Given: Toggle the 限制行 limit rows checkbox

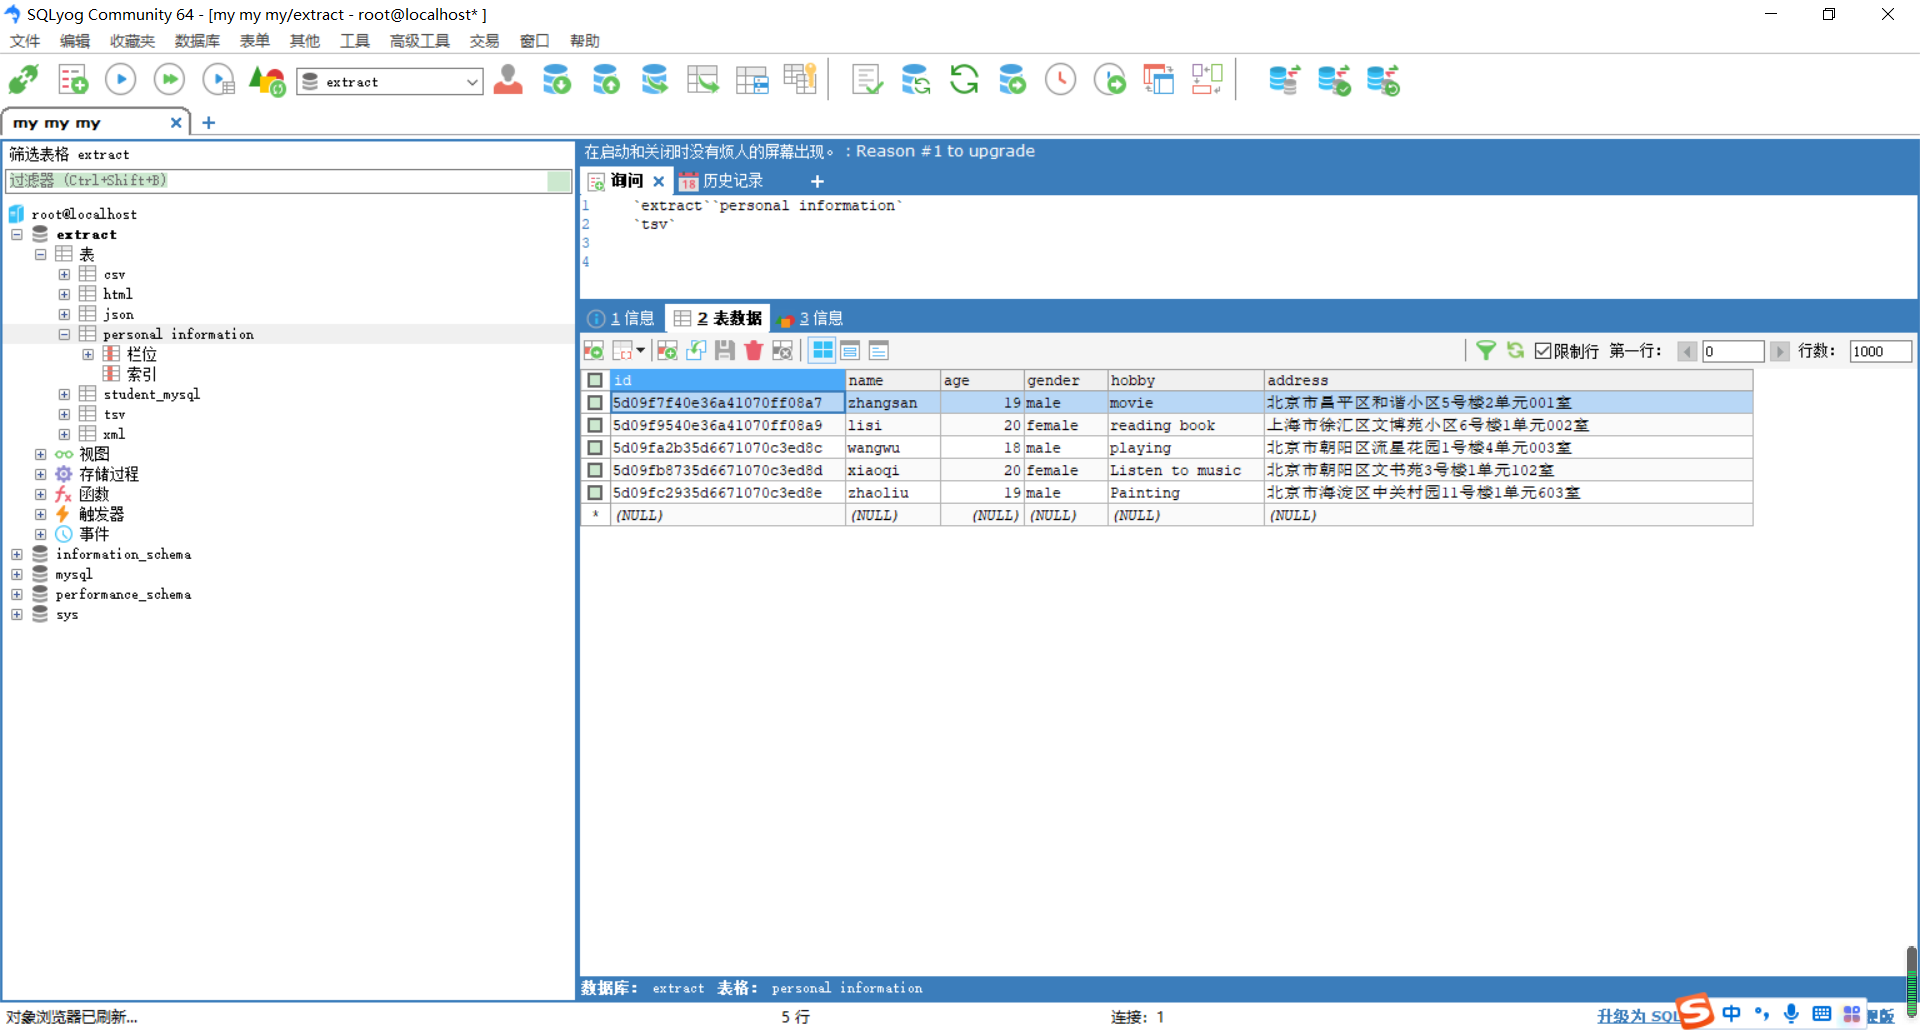Looking at the screenshot, I should pos(1543,351).
